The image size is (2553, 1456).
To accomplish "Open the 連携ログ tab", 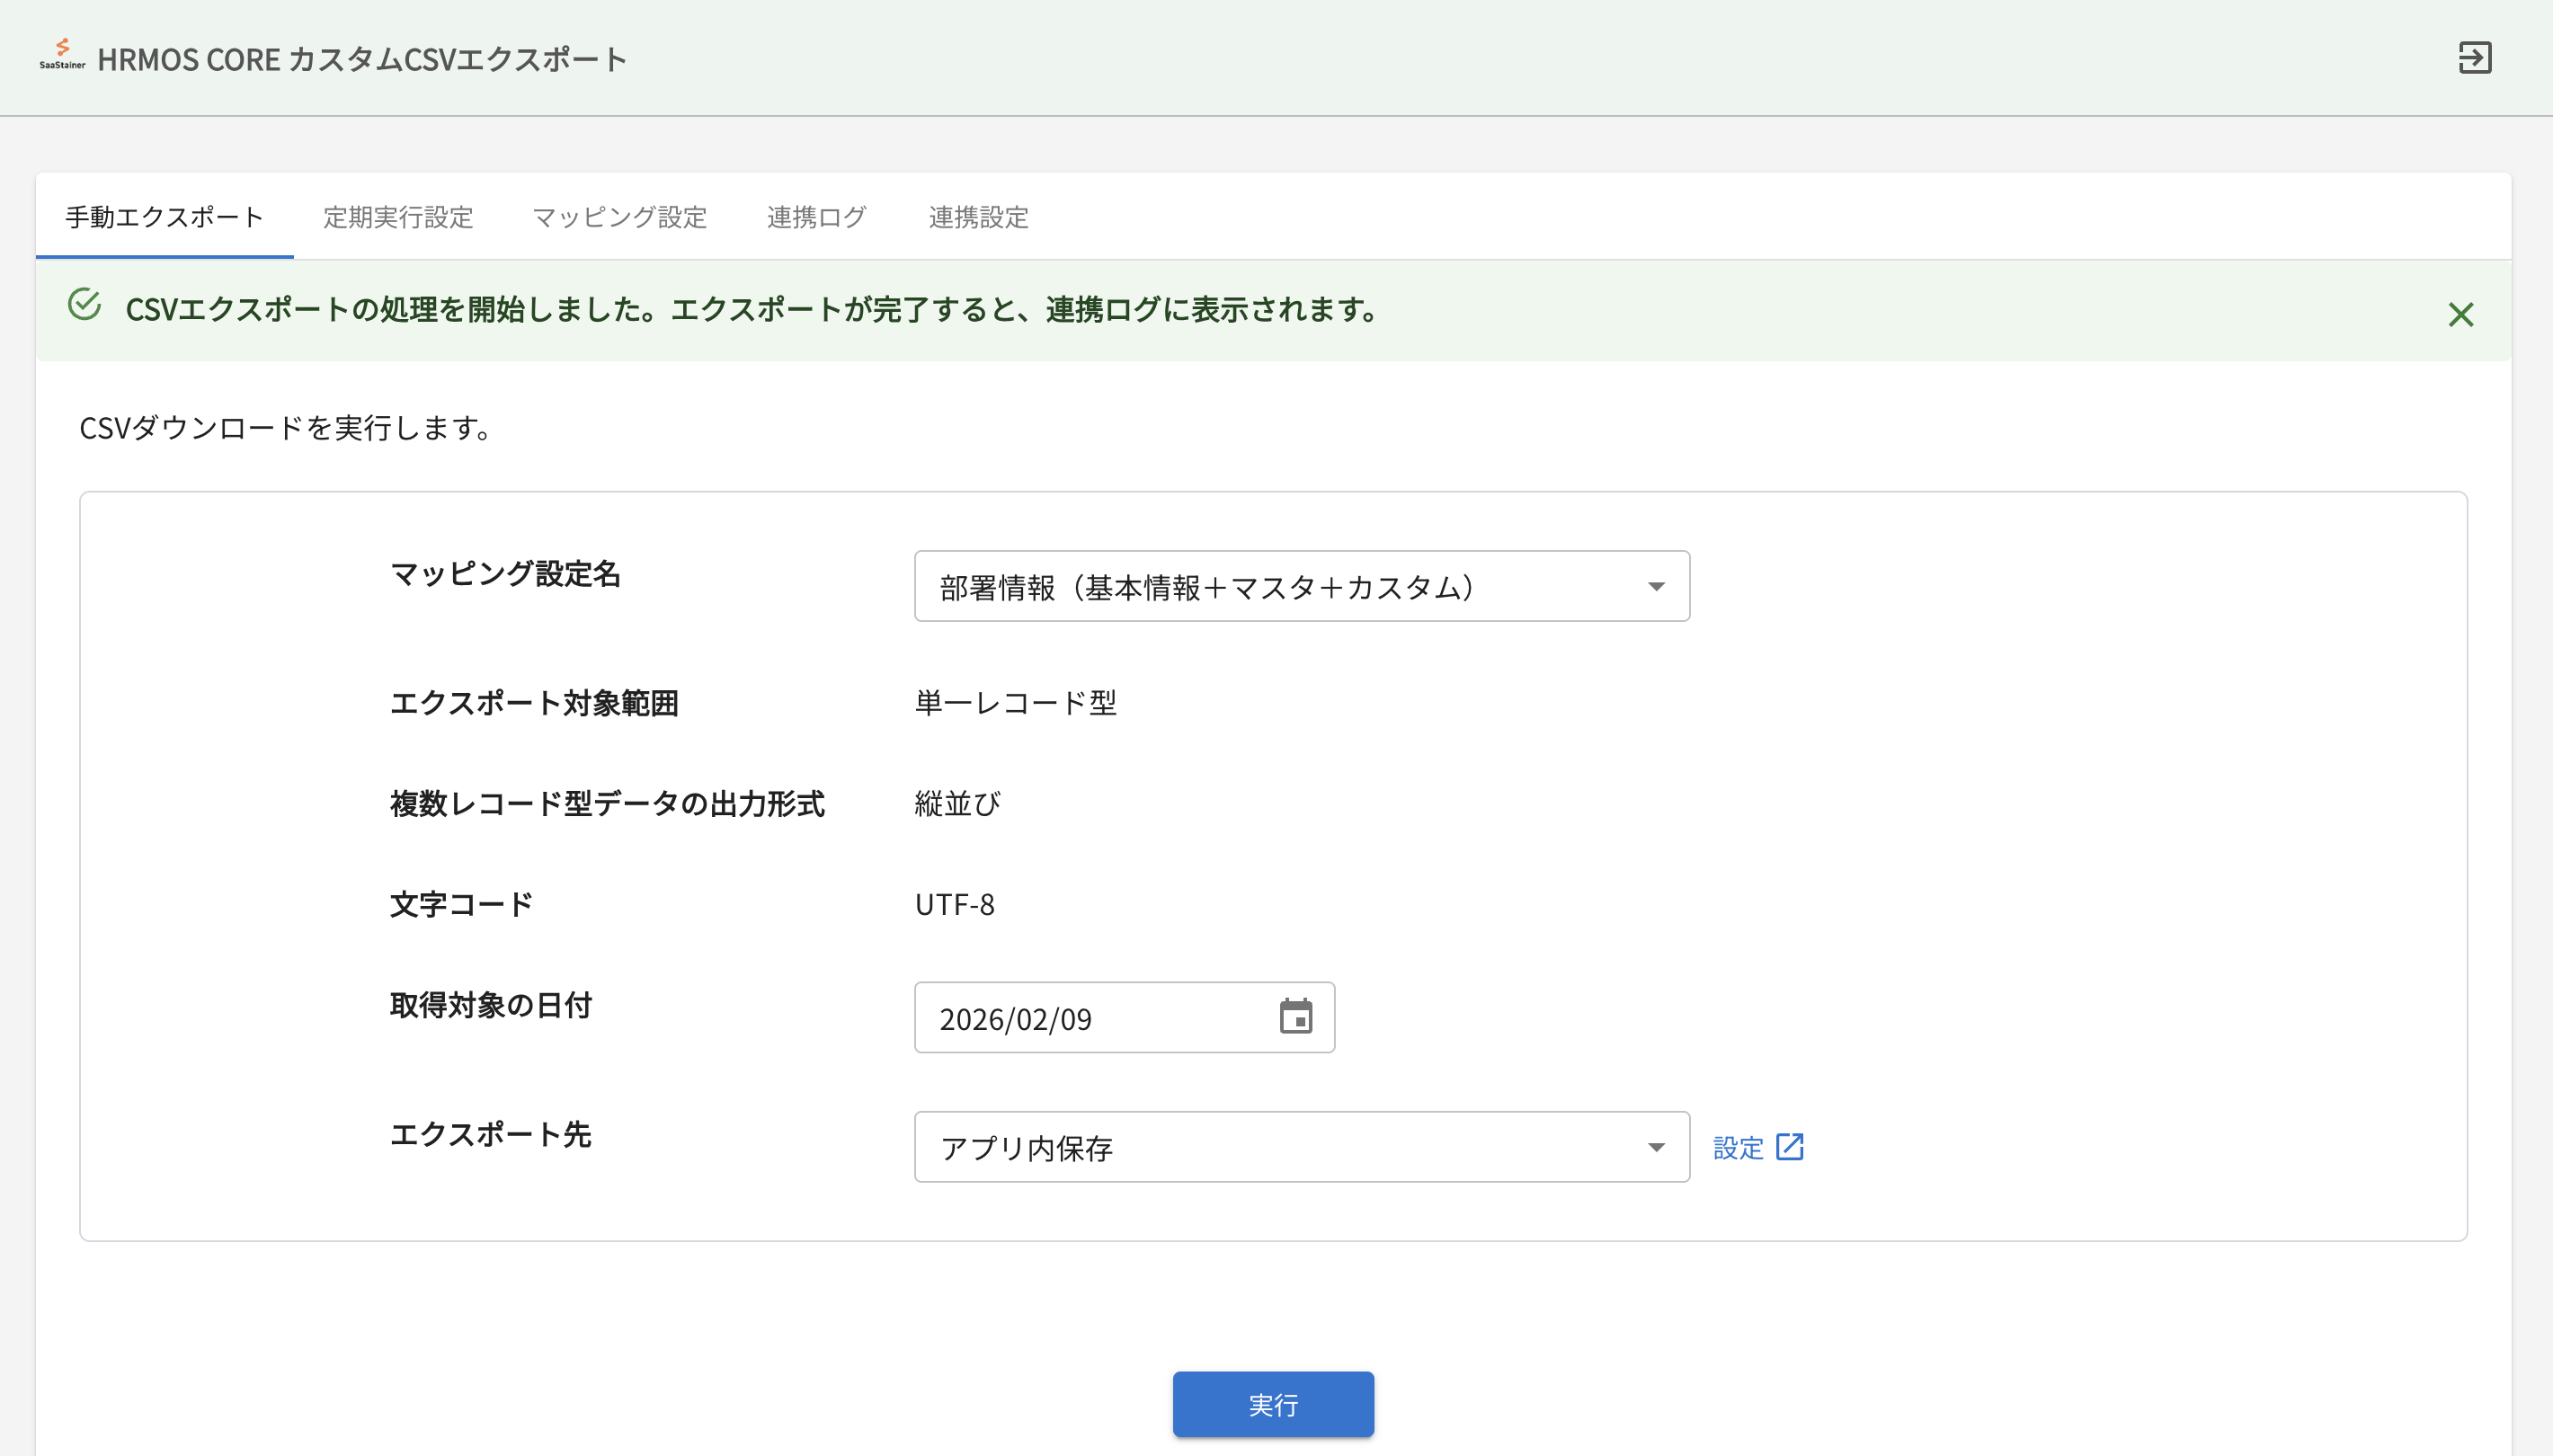I will 816,217.
